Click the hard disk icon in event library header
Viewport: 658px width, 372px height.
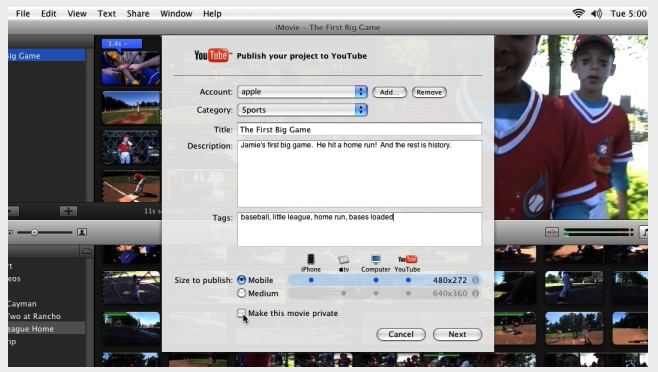tap(86, 251)
